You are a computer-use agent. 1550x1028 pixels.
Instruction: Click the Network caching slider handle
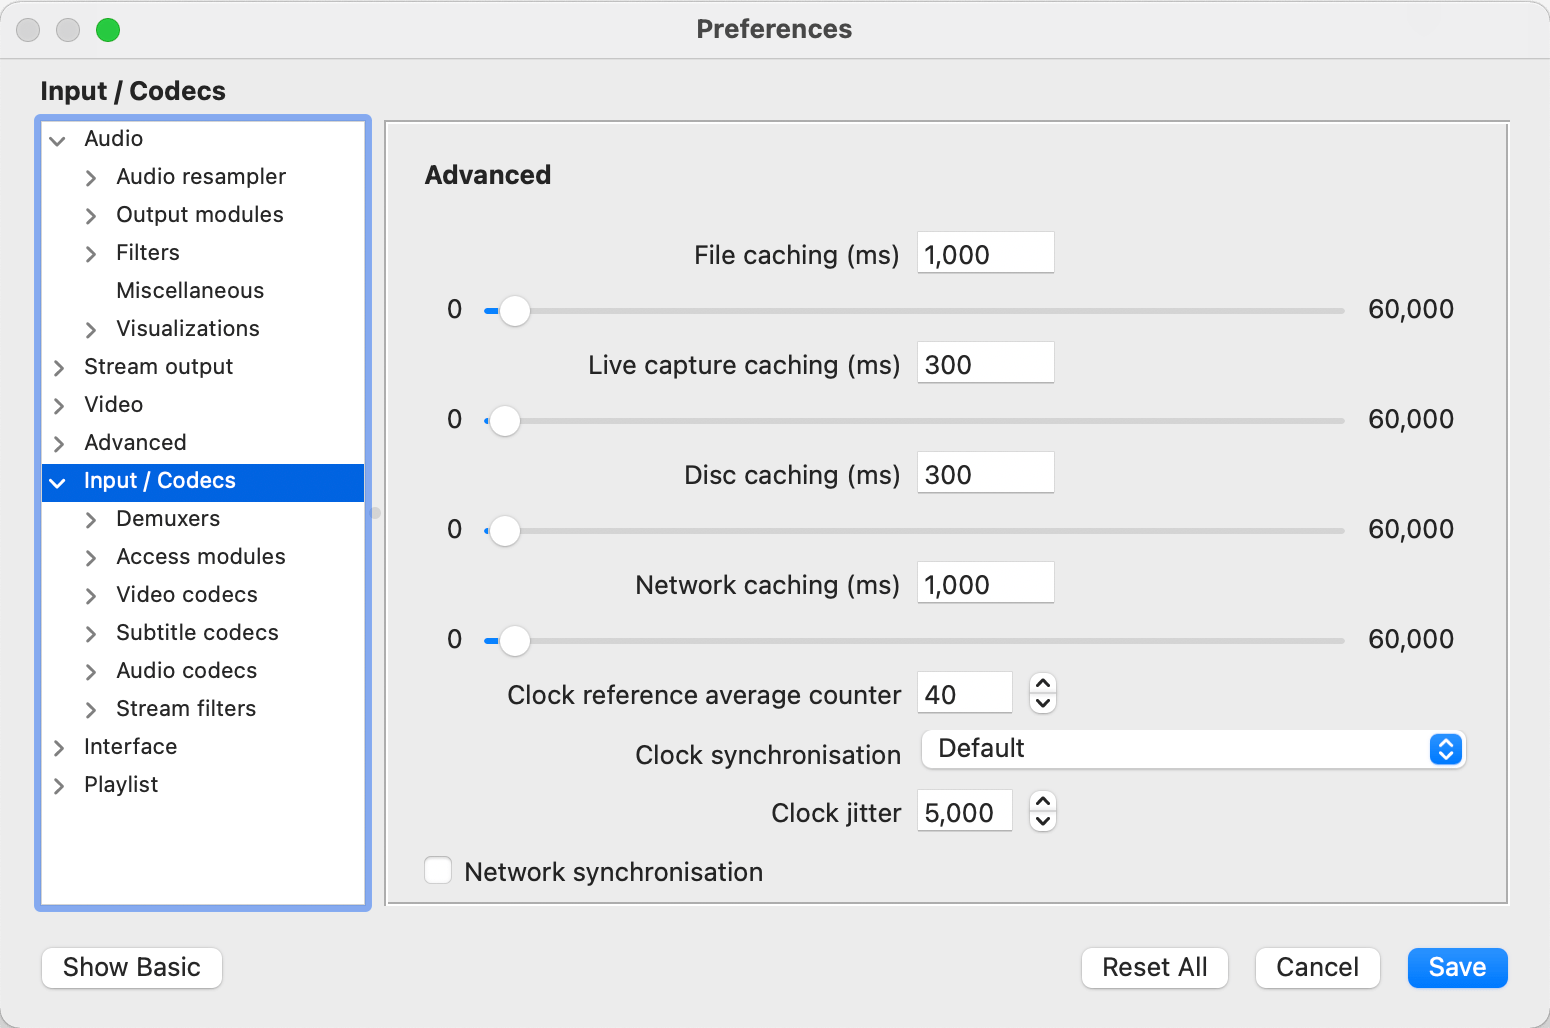514,641
